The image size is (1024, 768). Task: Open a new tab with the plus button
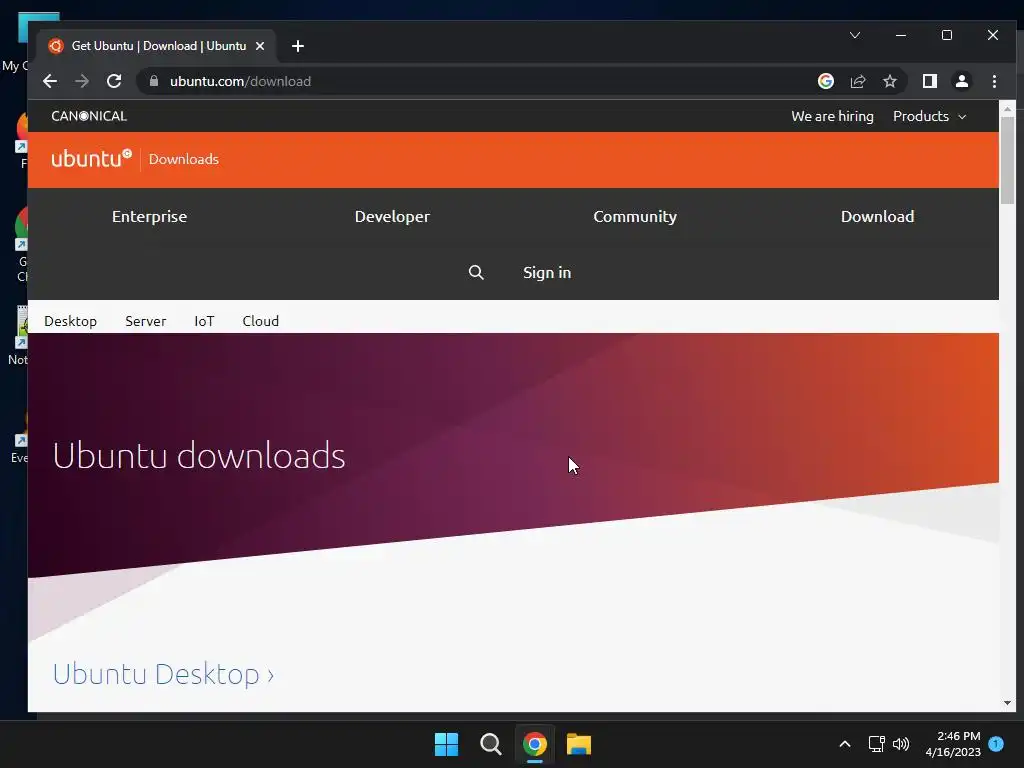tap(298, 46)
